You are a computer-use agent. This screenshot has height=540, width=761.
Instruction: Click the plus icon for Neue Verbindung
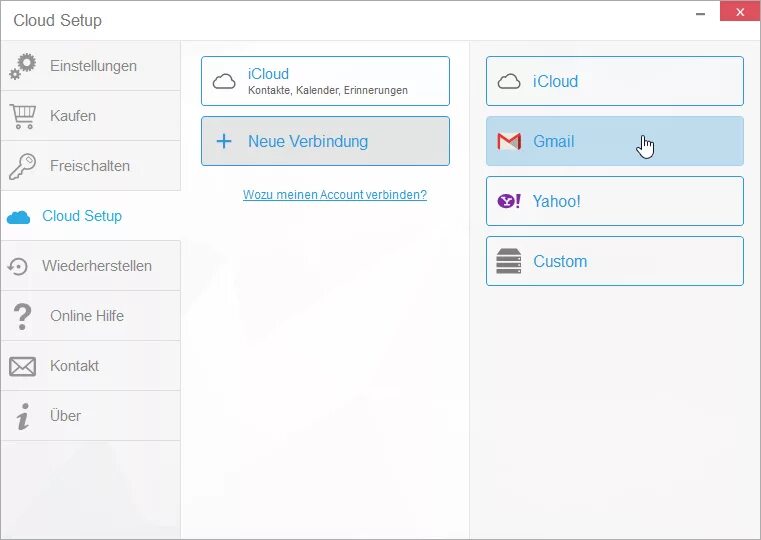[224, 142]
